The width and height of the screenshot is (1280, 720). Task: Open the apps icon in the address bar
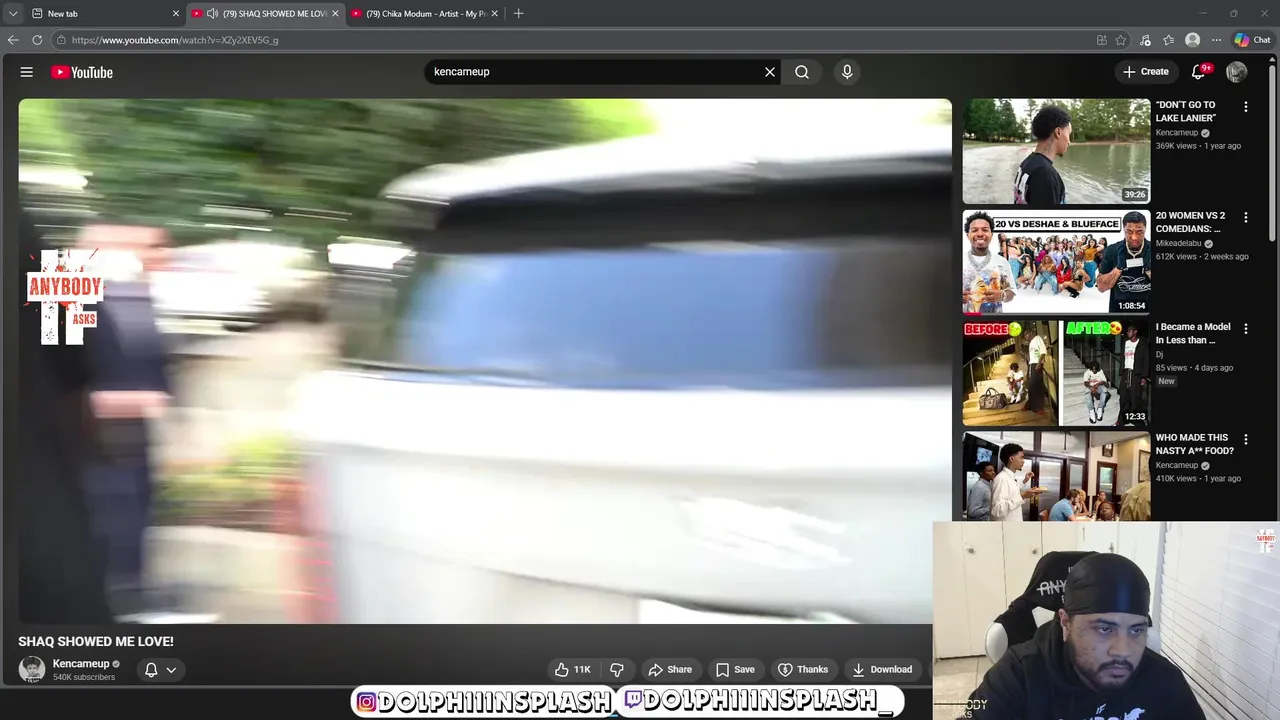tap(1102, 40)
